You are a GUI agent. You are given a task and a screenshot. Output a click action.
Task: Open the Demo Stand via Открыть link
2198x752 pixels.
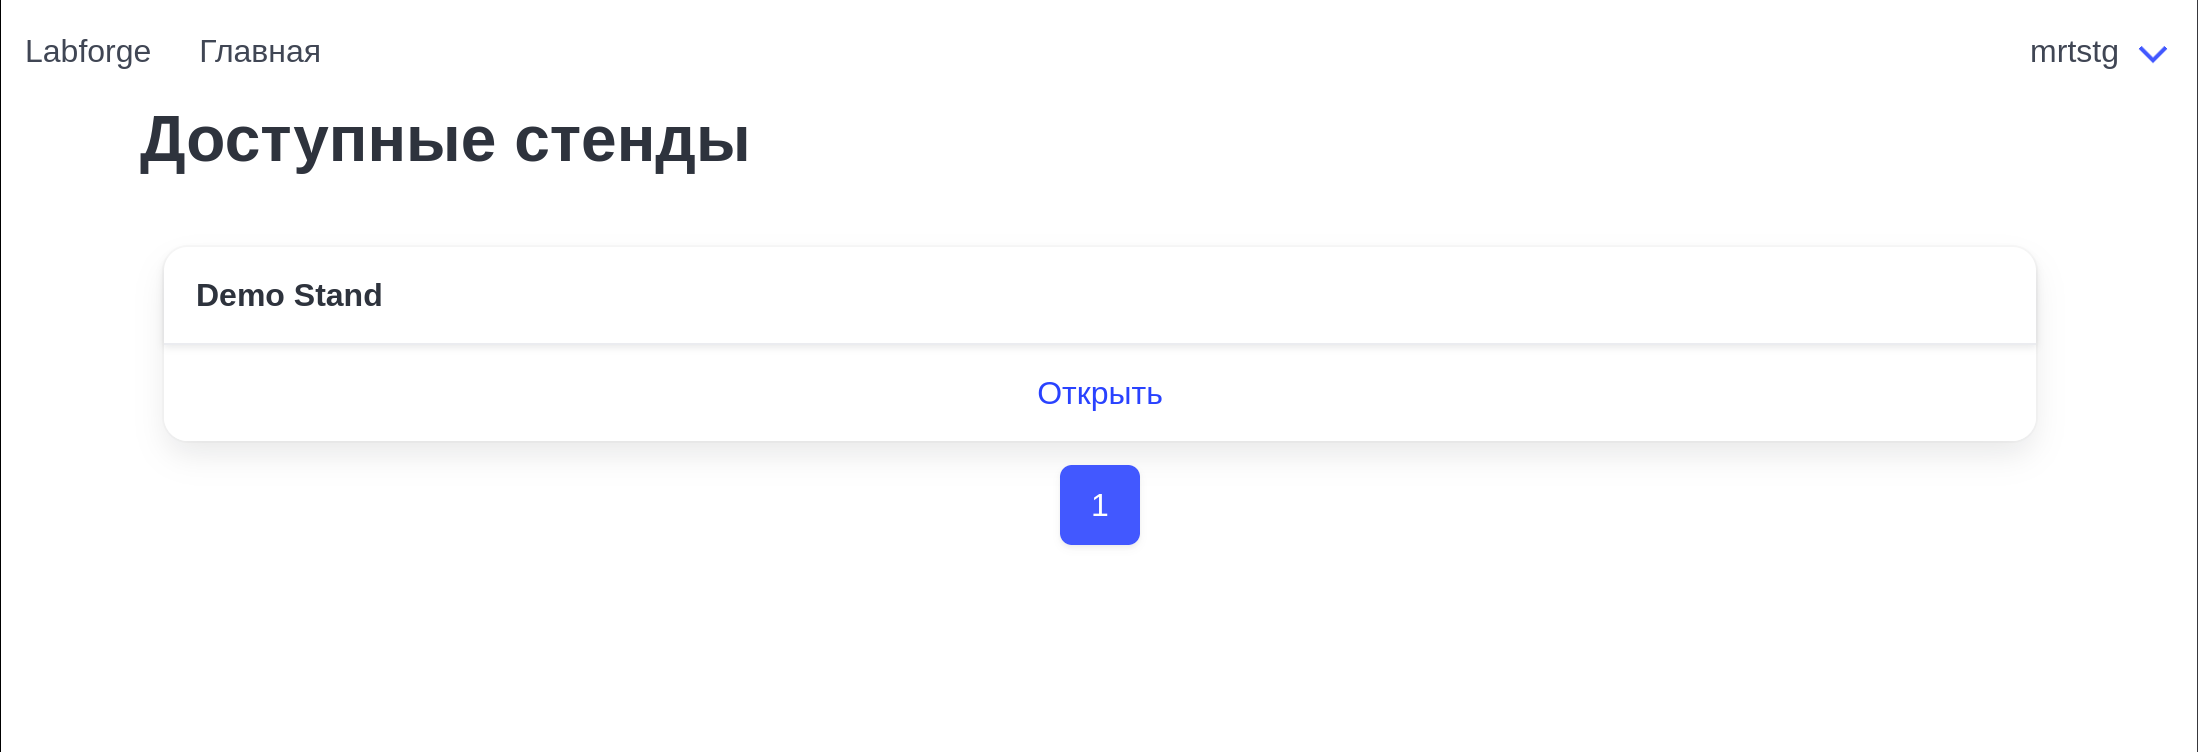point(1099,394)
